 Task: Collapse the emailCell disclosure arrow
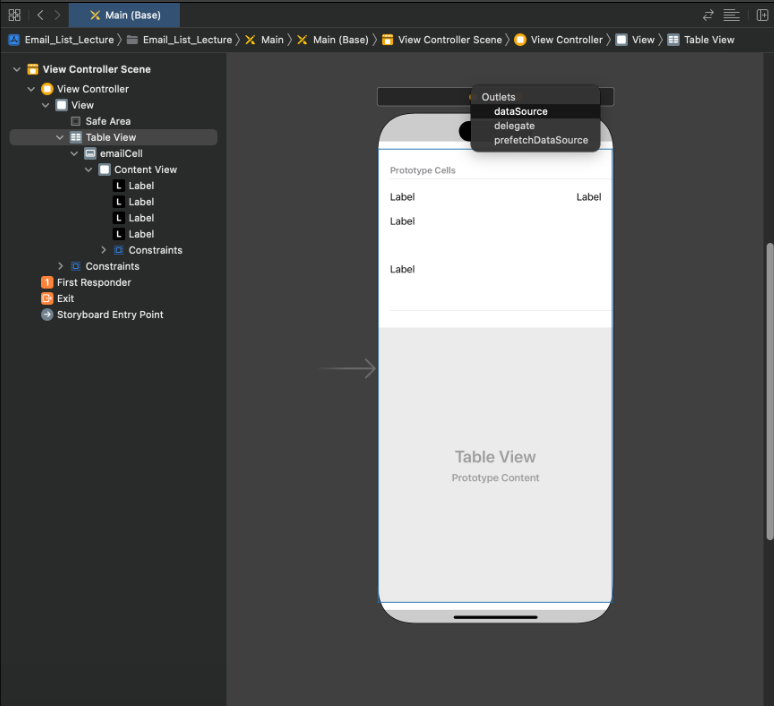click(74, 154)
